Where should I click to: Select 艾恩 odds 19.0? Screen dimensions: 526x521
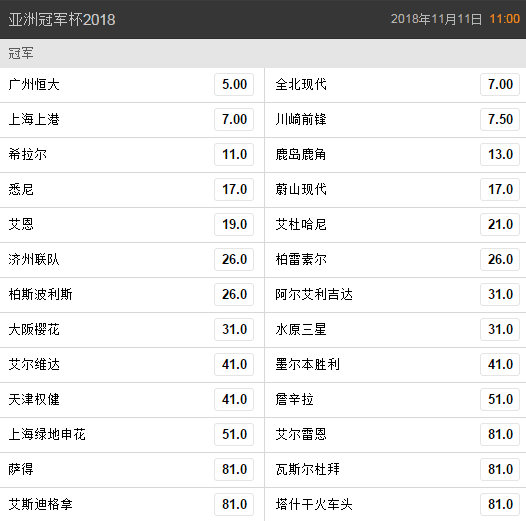[234, 224]
